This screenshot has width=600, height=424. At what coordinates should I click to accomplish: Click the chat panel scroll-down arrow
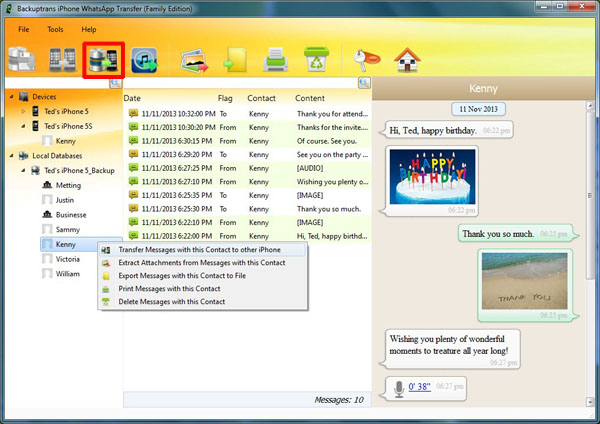[590, 401]
